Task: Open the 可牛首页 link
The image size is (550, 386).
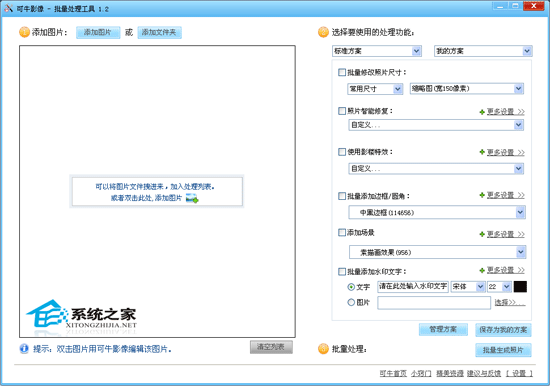Action: [x=393, y=373]
